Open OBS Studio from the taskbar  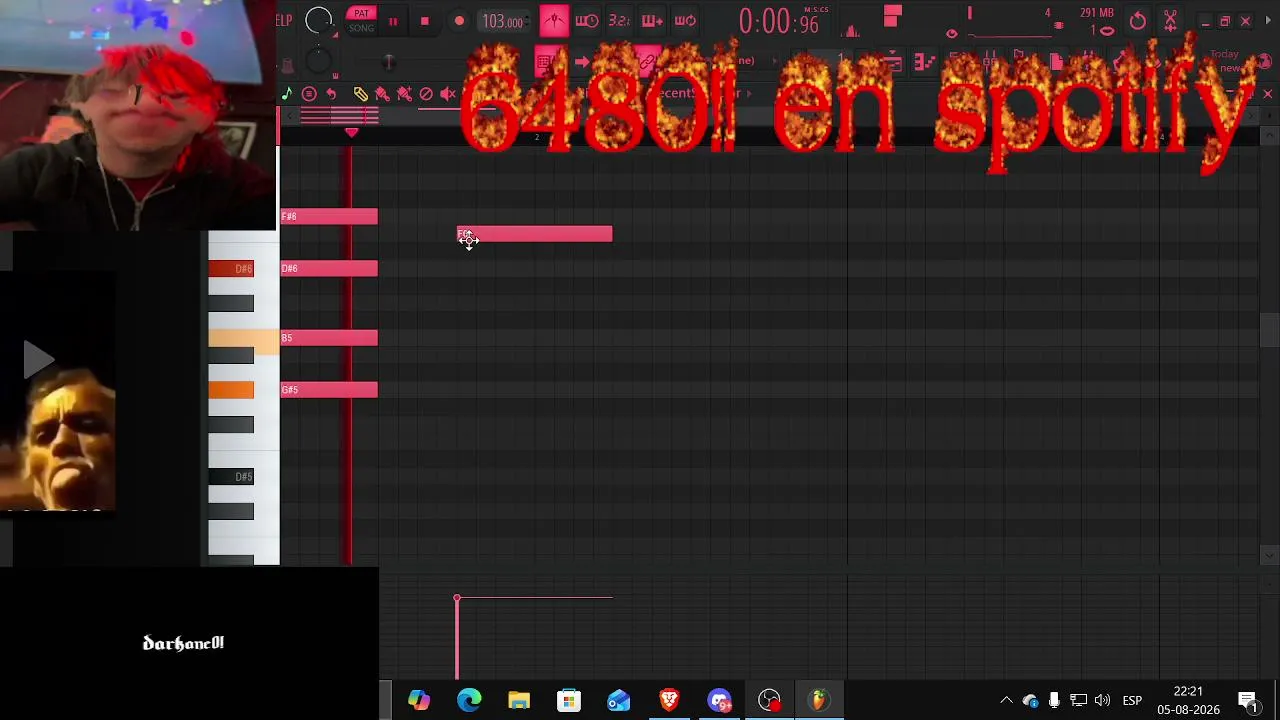[x=769, y=700]
